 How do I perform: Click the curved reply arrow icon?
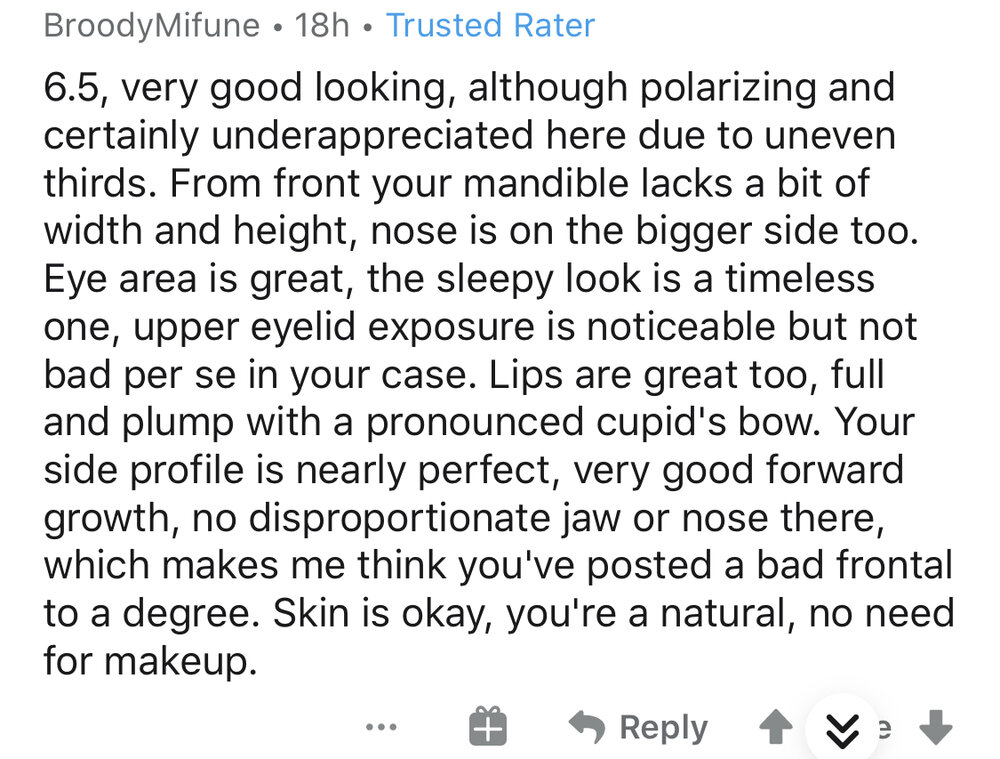(x=587, y=728)
